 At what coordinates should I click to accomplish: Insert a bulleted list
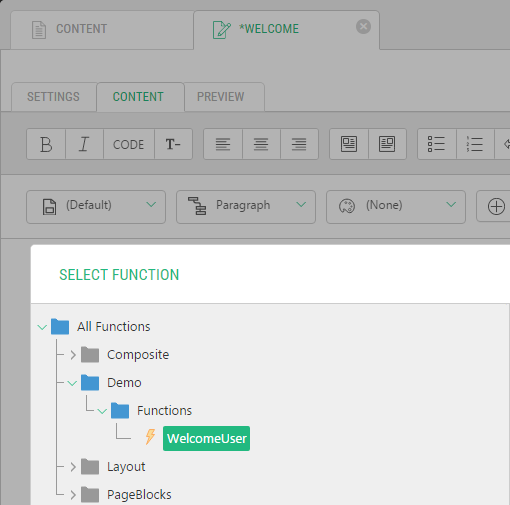pyautogui.click(x=437, y=144)
